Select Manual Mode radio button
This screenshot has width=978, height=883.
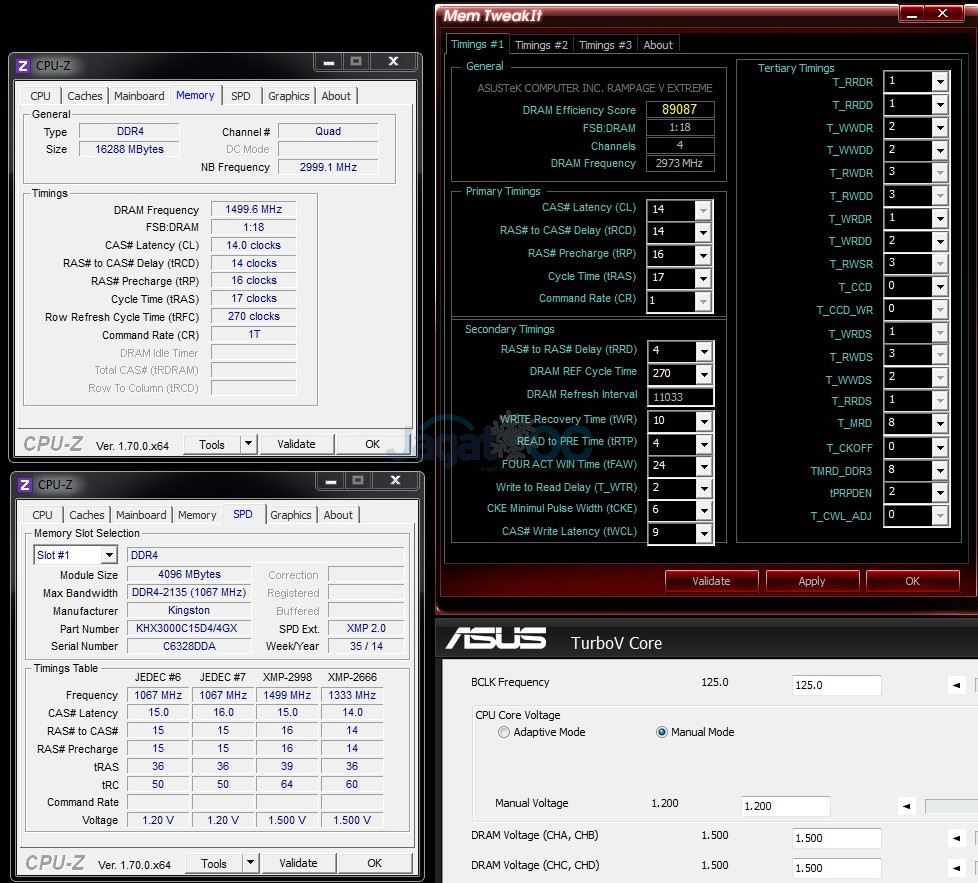coord(662,732)
